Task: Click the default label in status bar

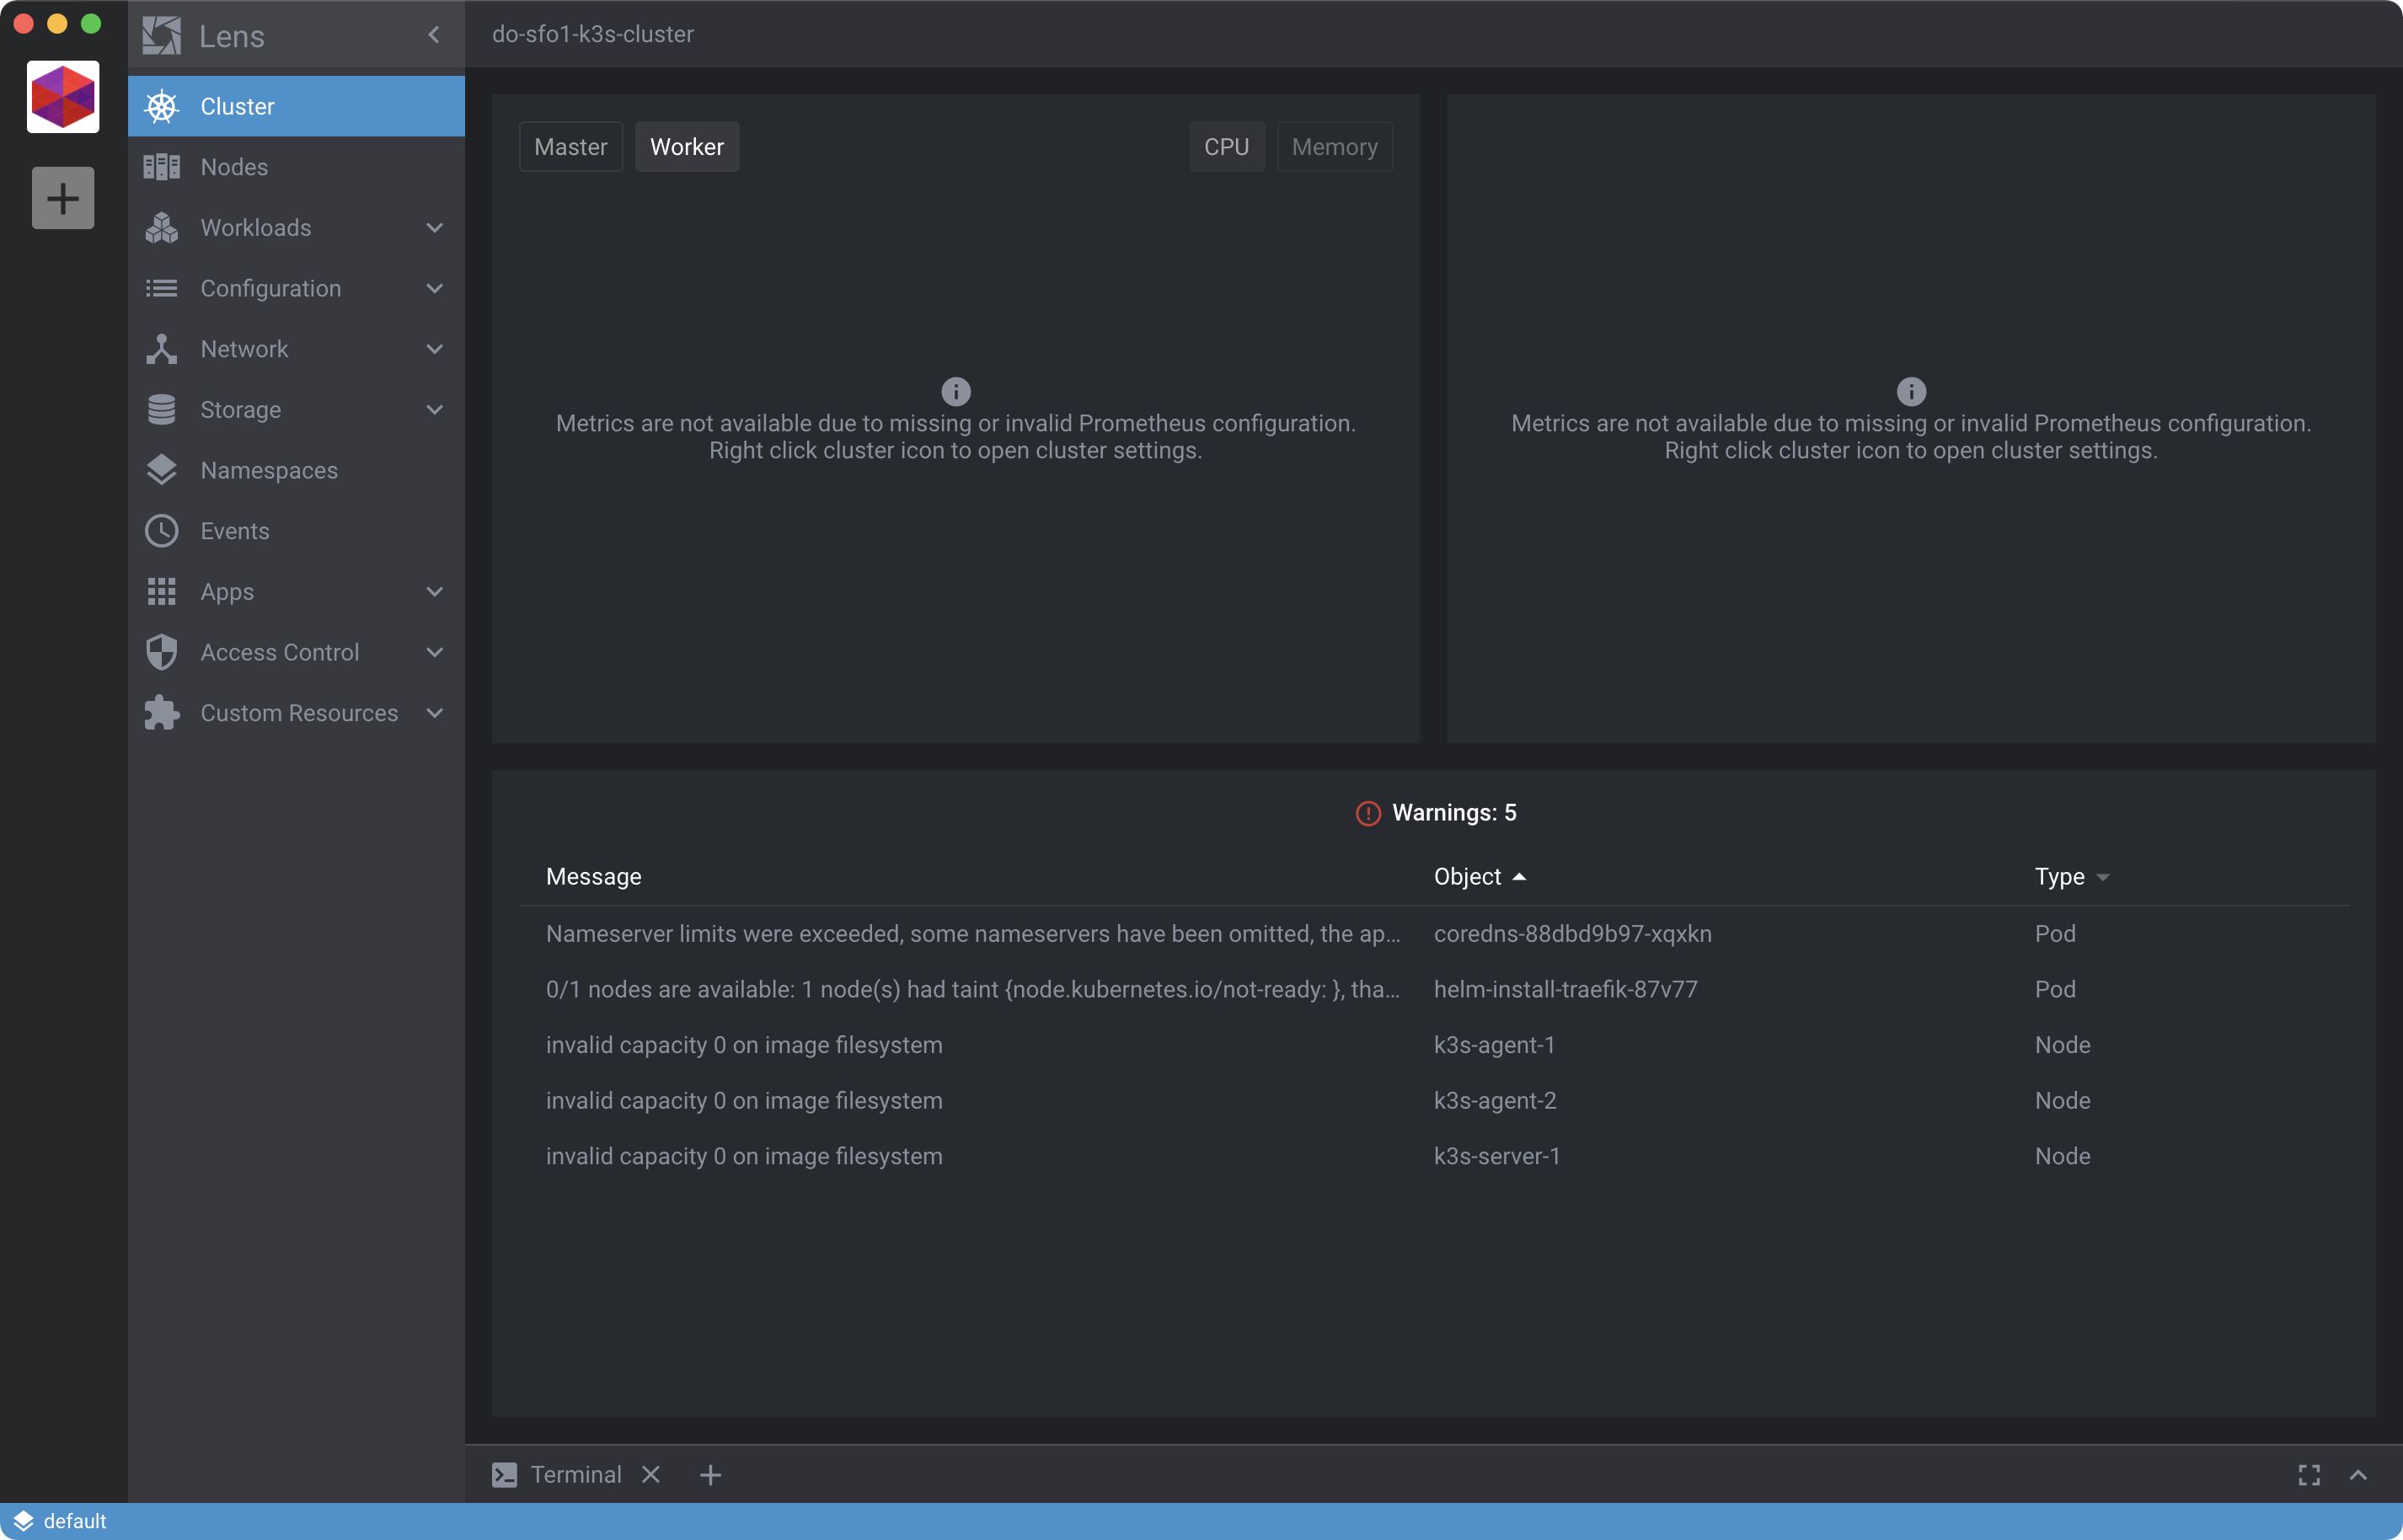Action: coord(75,1521)
